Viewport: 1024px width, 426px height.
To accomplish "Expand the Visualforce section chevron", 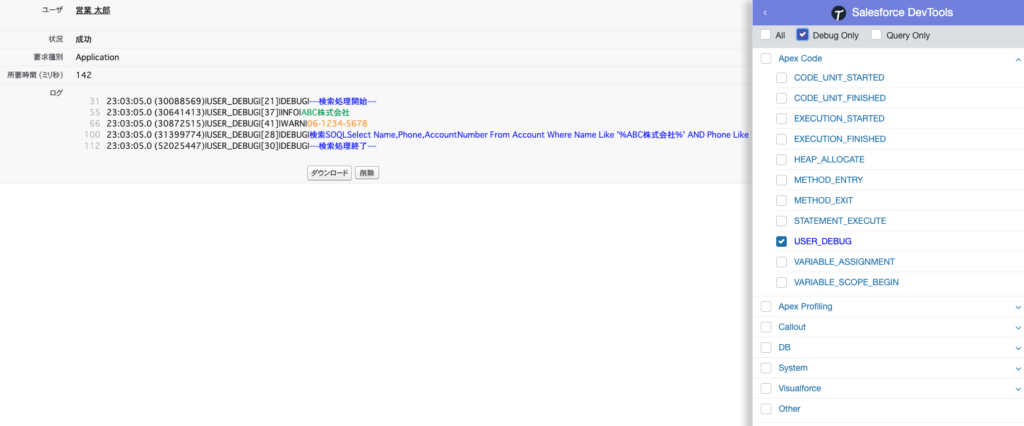I will 1017,389.
